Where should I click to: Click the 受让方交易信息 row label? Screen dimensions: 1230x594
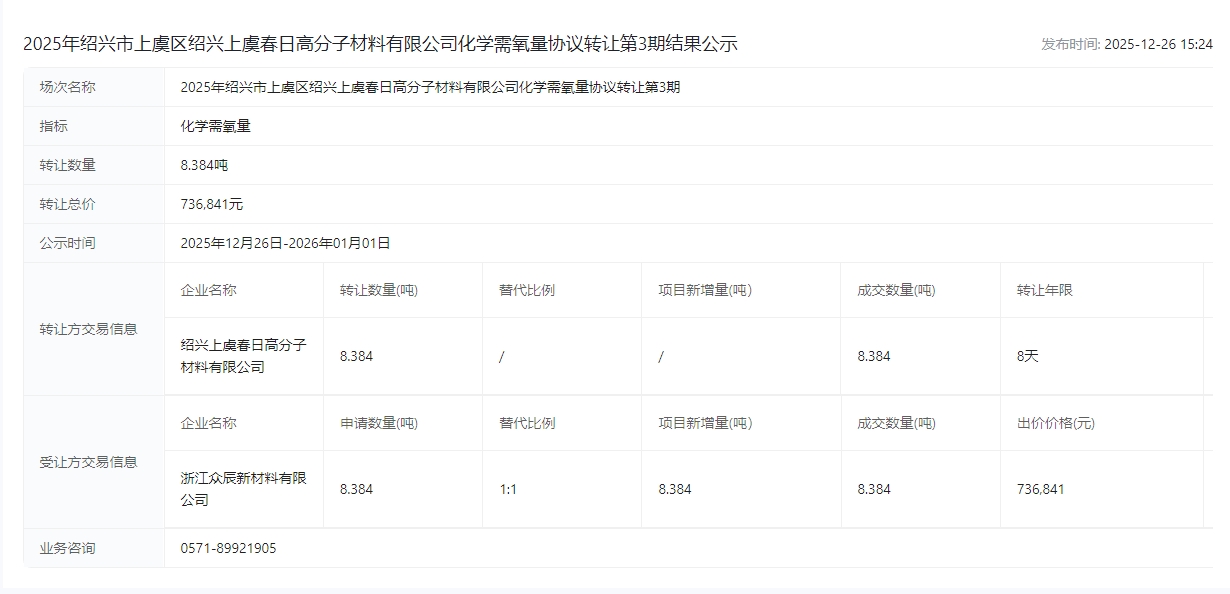(x=88, y=462)
